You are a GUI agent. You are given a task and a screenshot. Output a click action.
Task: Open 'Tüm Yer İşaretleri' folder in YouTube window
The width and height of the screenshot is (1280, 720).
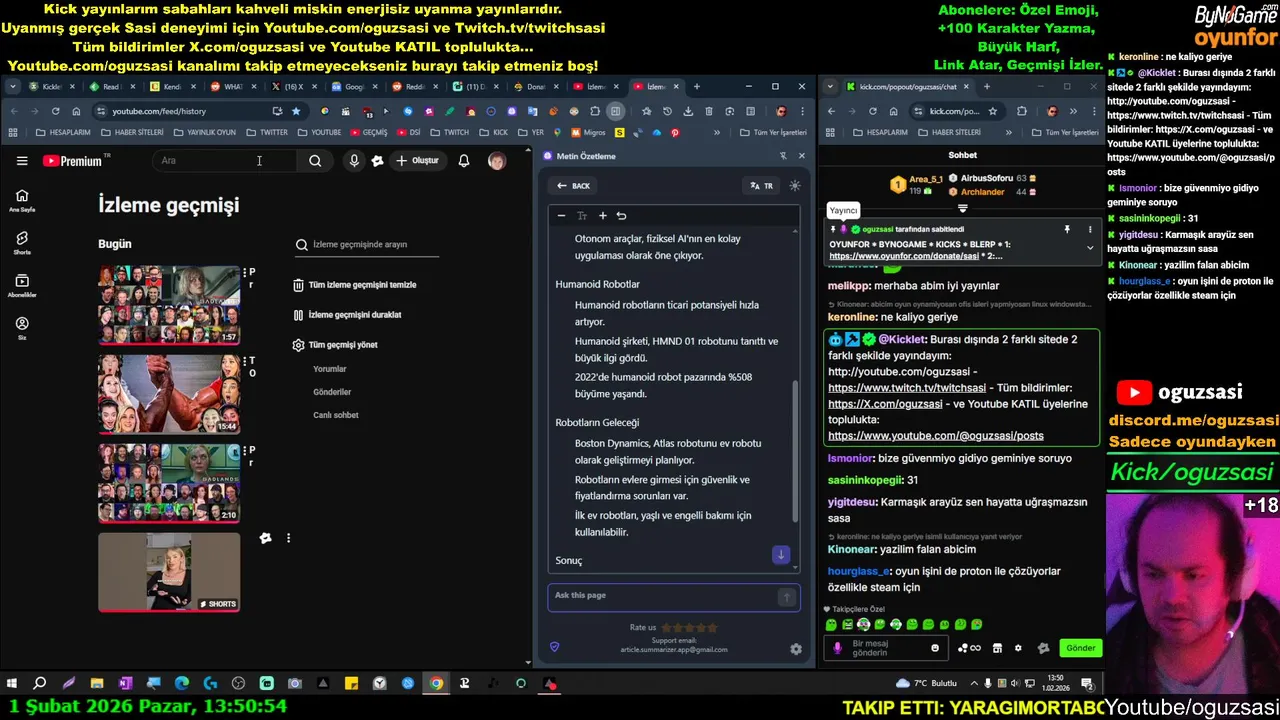pos(772,132)
